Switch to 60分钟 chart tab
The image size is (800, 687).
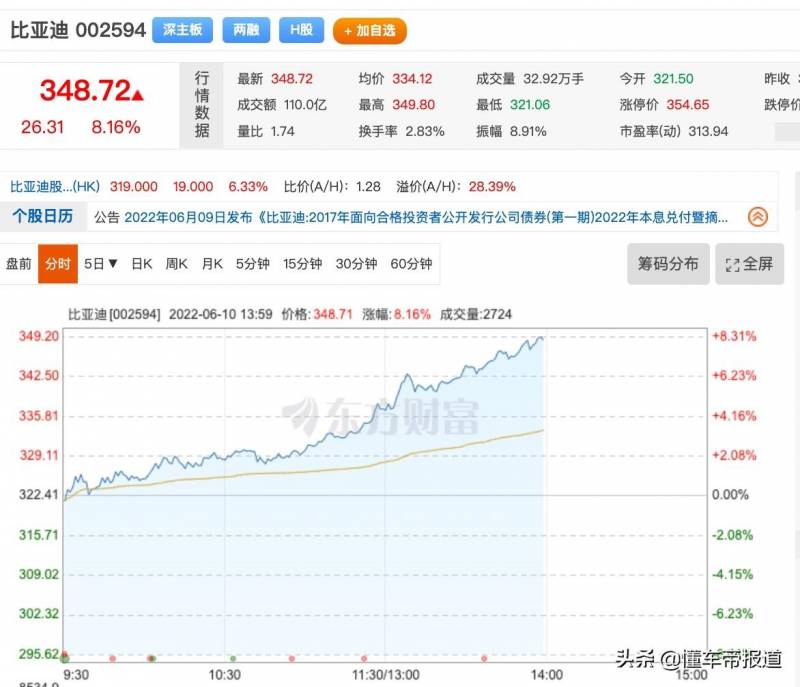pyautogui.click(x=411, y=264)
